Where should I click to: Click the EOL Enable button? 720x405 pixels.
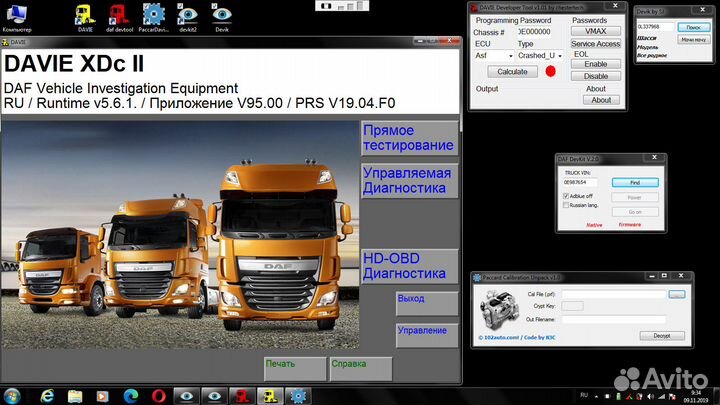coord(596,64)
